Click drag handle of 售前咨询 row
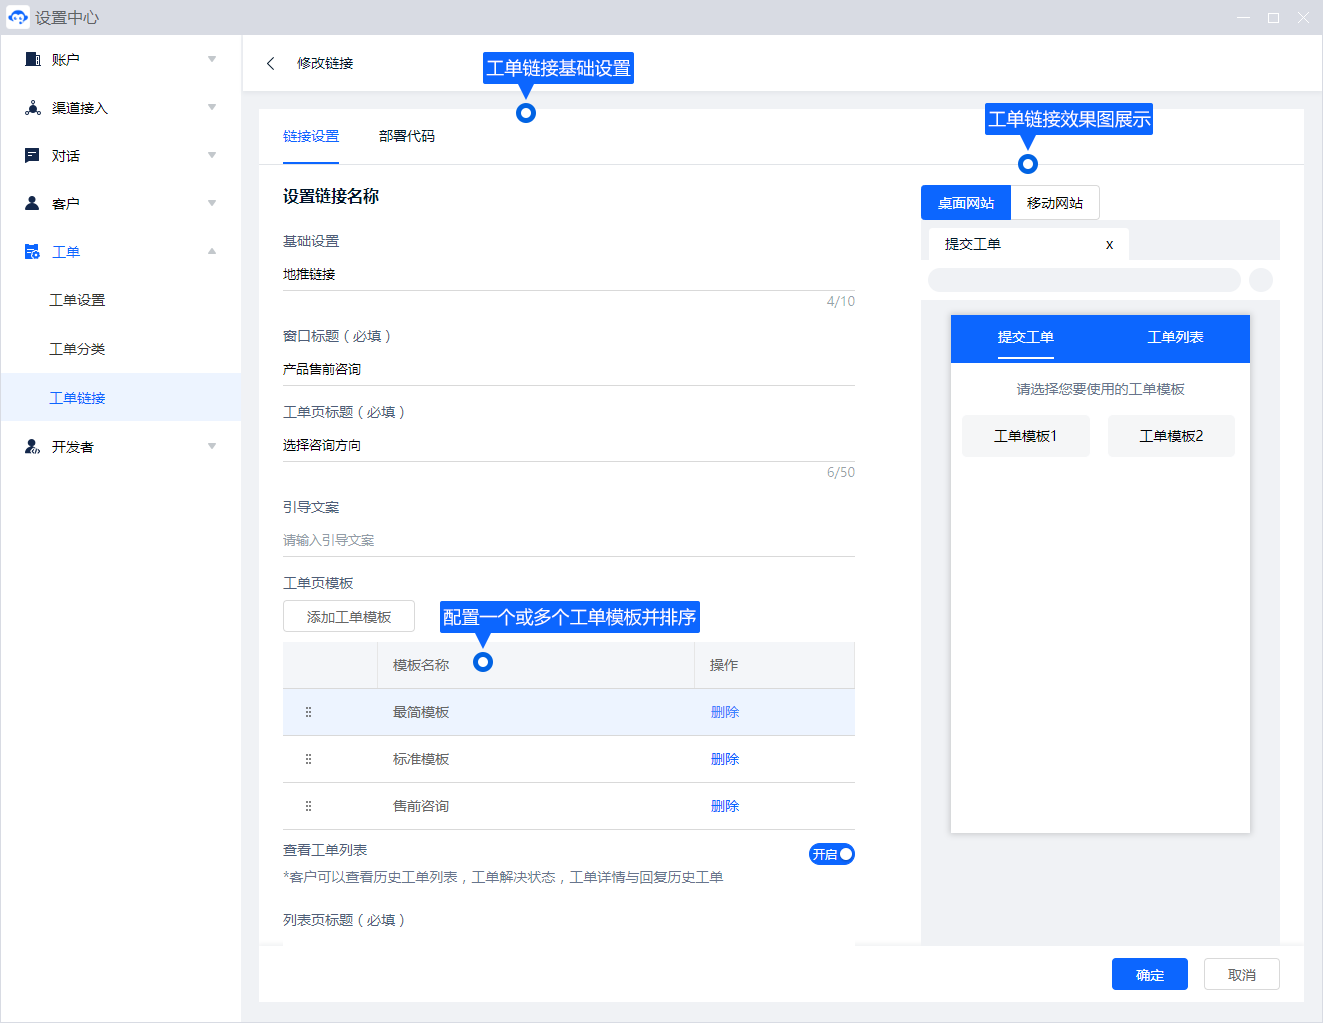The image size is (1323, 1023). (308, 806)
